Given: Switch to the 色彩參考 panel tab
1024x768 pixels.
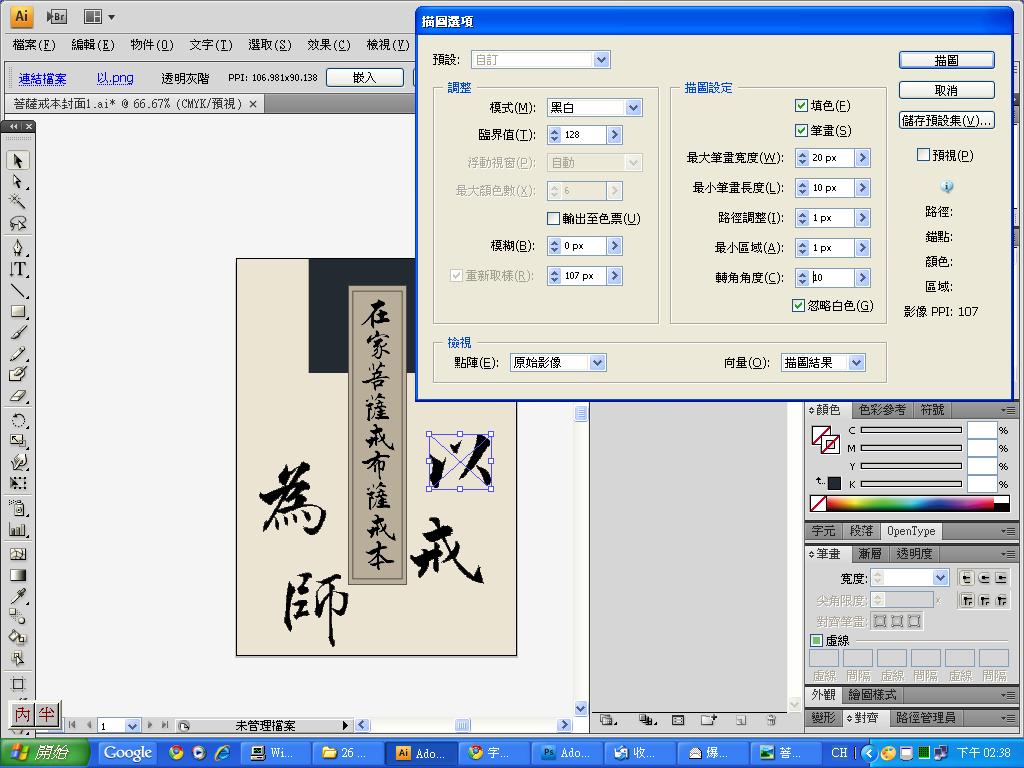Looking at the screenshot, I should (882, 410).
